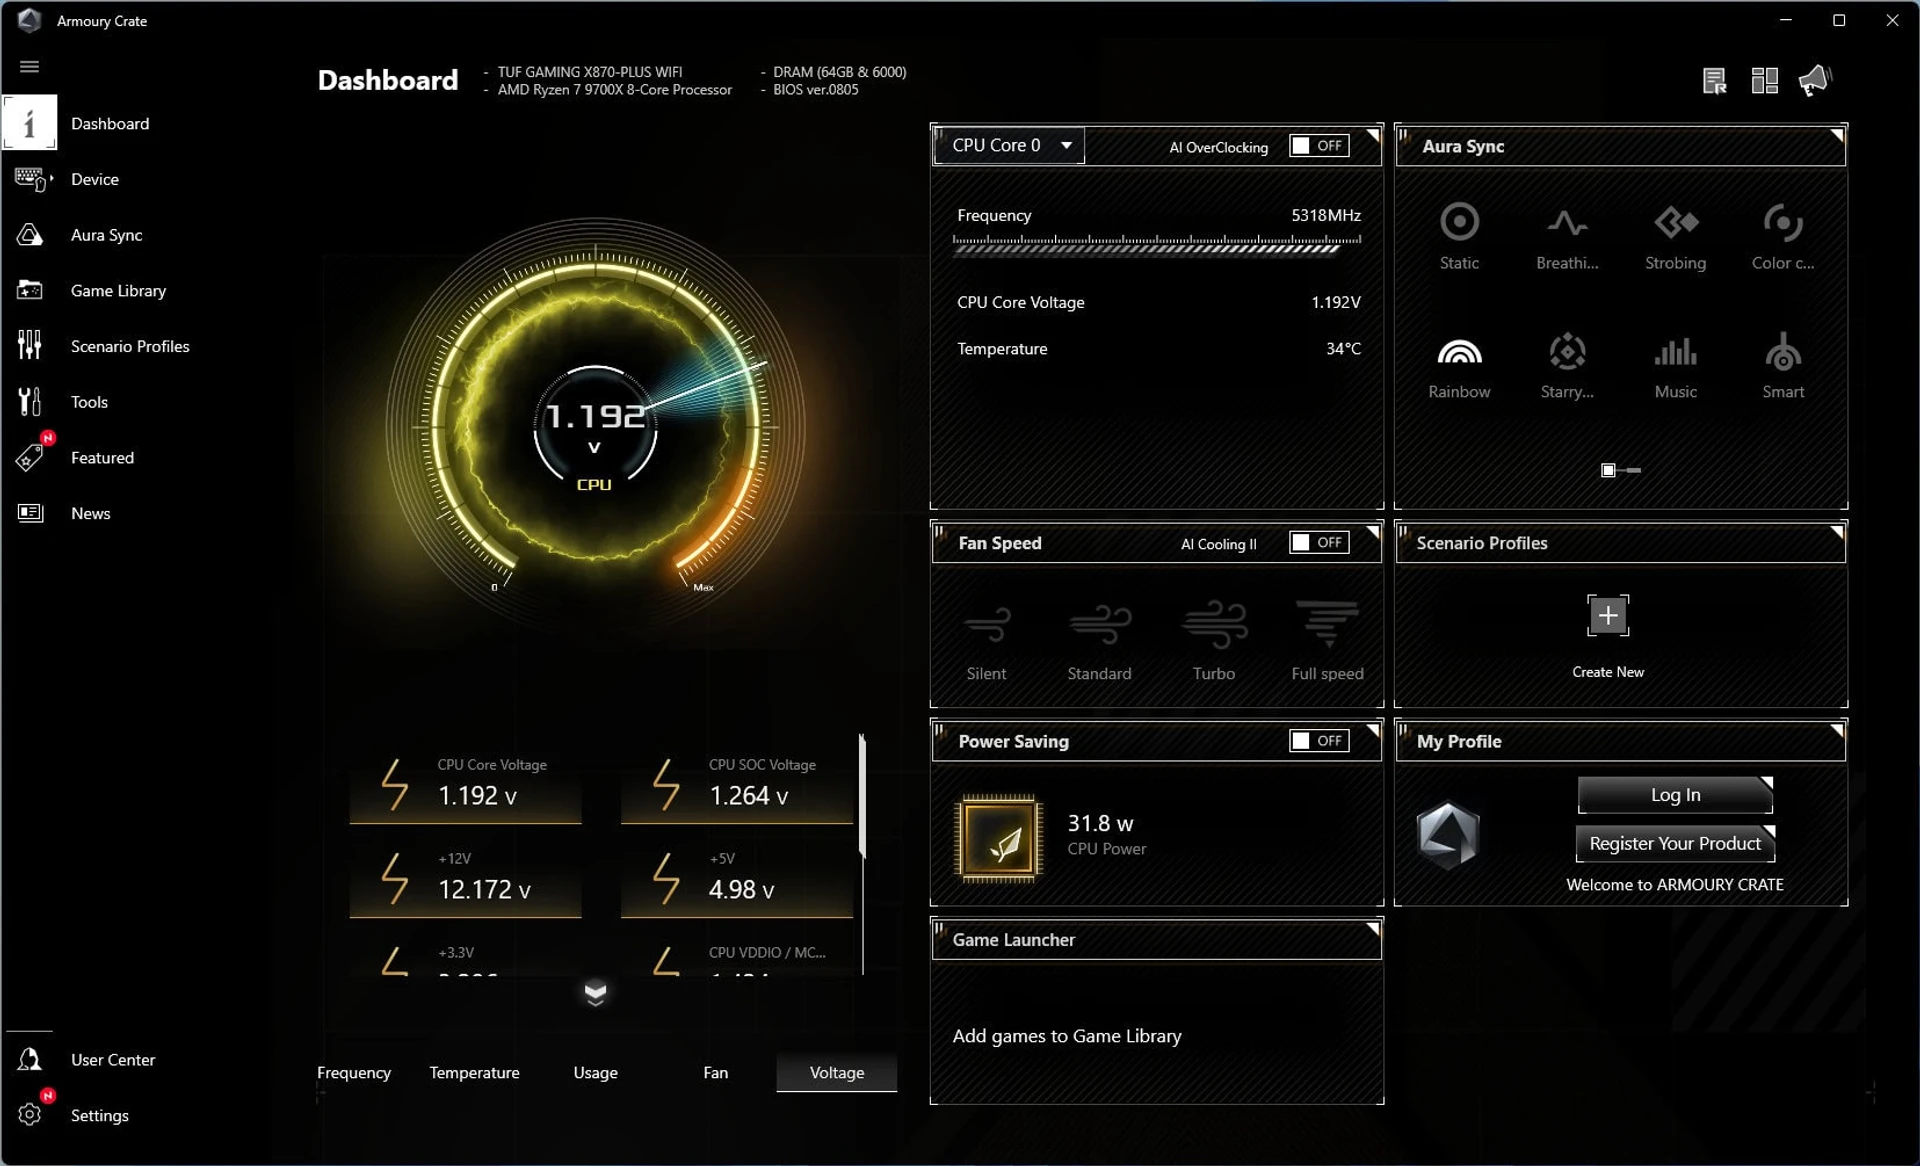
Task: Switch to the Frequency tab
Action: 354,1072
